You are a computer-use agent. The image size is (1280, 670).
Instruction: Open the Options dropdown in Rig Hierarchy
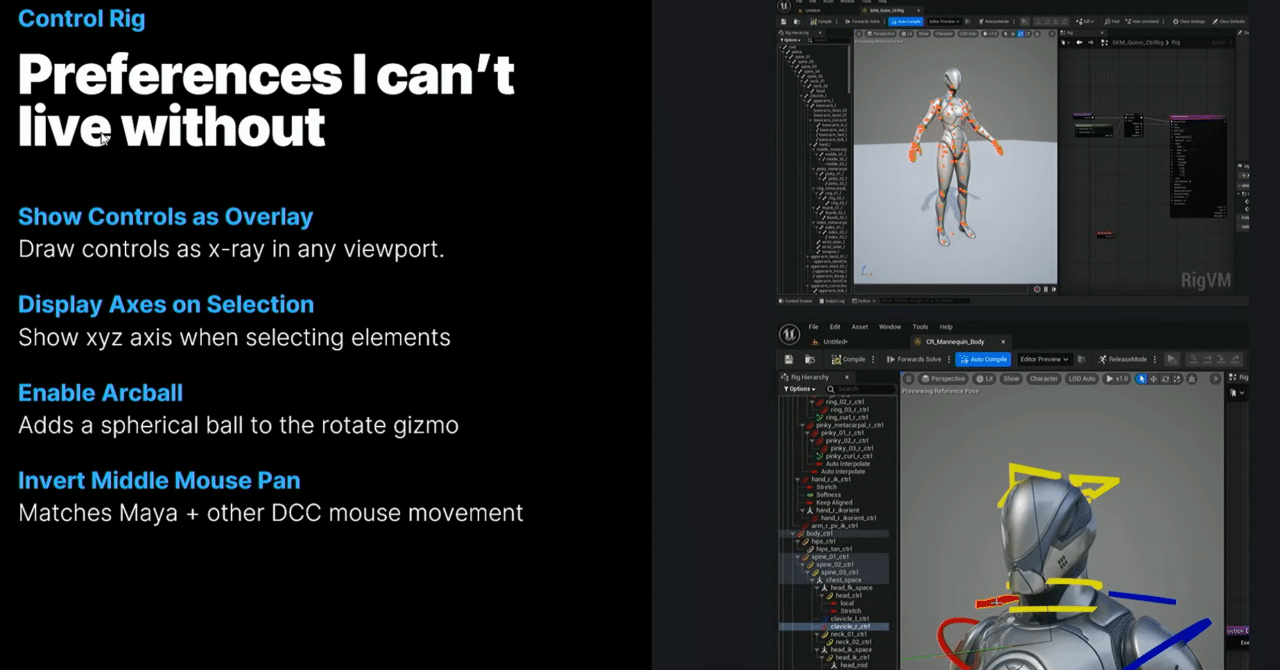pyautogui.click(x=799, y=389)
